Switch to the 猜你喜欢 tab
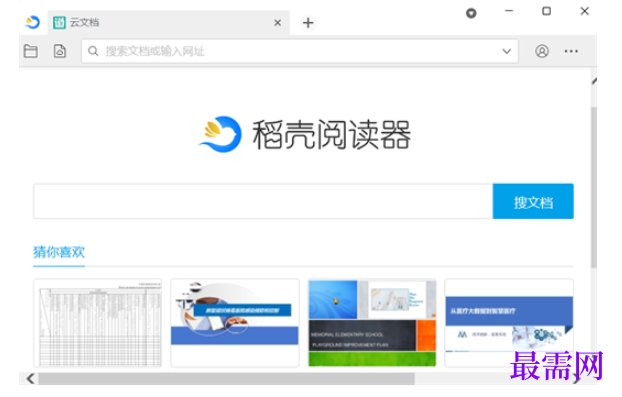 [x=59, y=252]
